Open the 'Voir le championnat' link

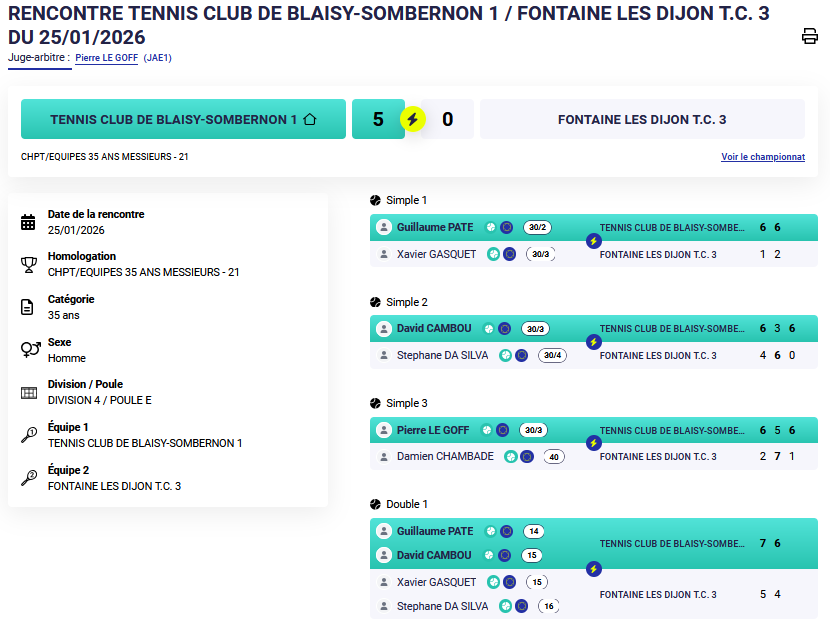(763, 157)
